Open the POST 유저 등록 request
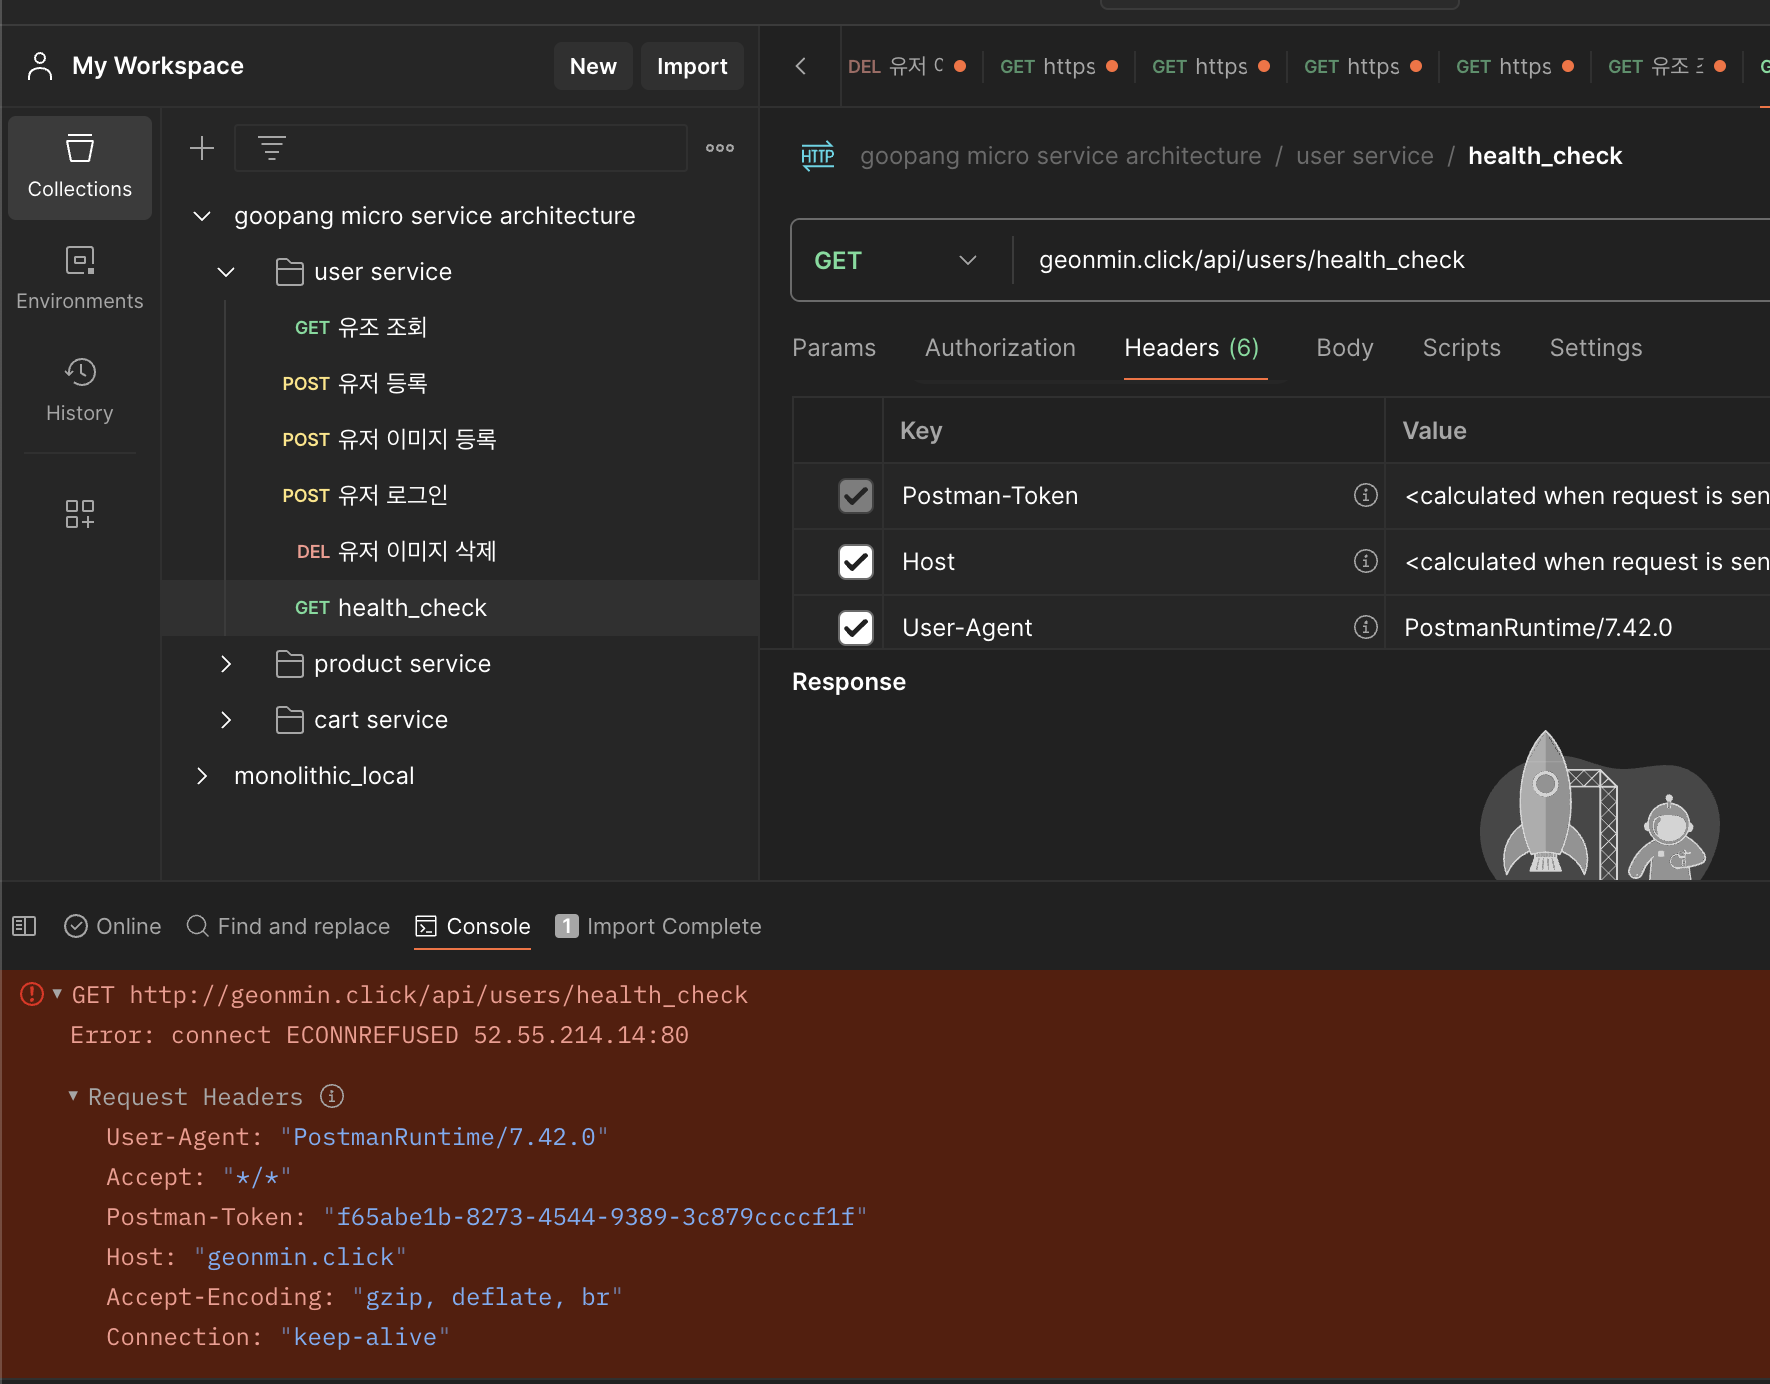 click(460, 384)
